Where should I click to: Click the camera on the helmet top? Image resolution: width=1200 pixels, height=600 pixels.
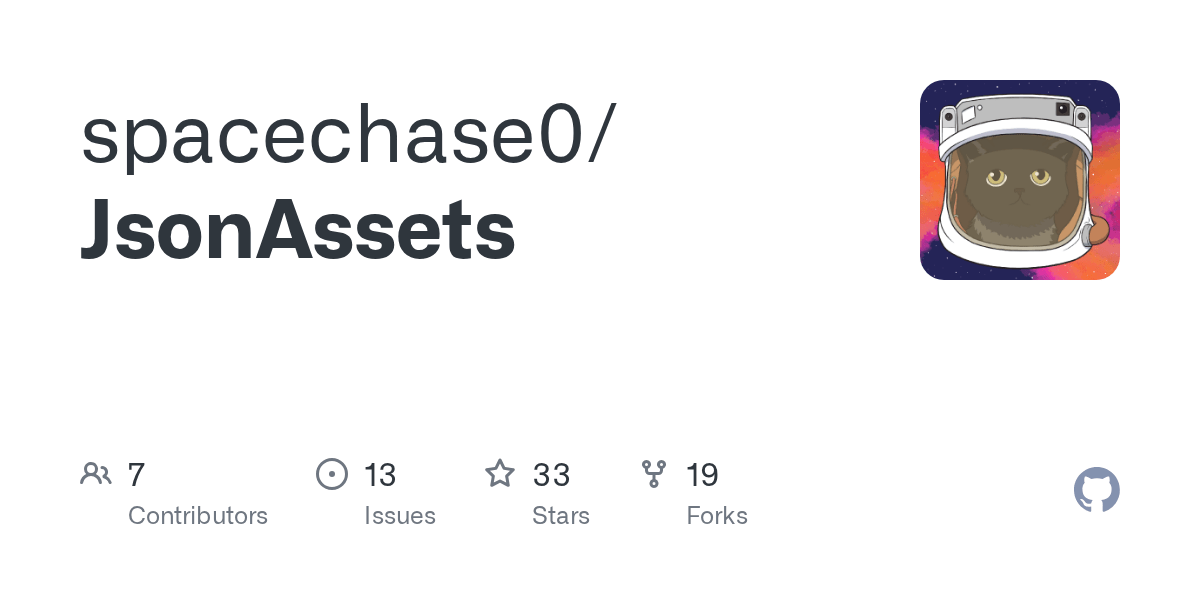click(1062, 109)
